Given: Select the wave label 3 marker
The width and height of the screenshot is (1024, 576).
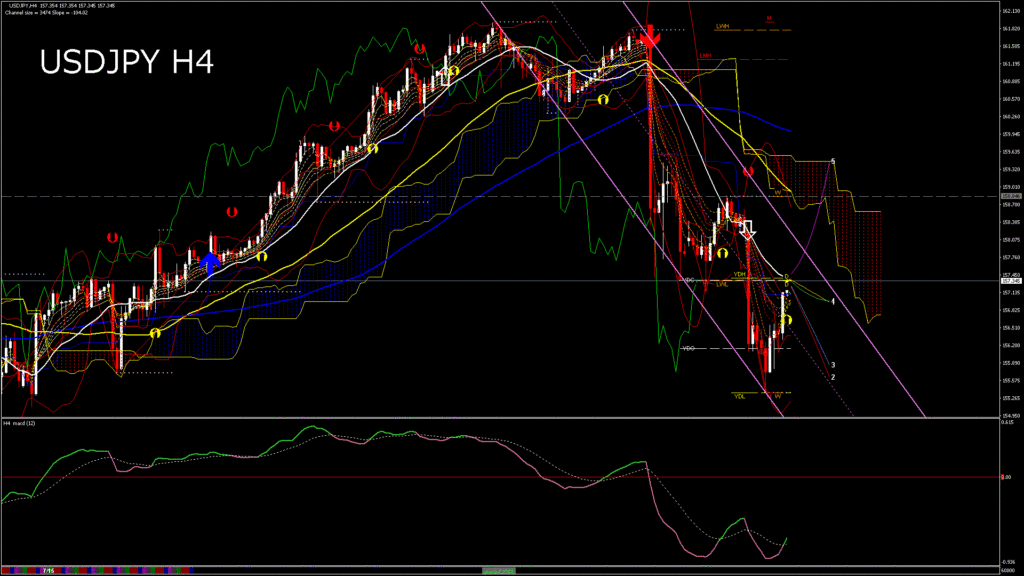Looking at the screenshot, I should [x=833, y=365].
